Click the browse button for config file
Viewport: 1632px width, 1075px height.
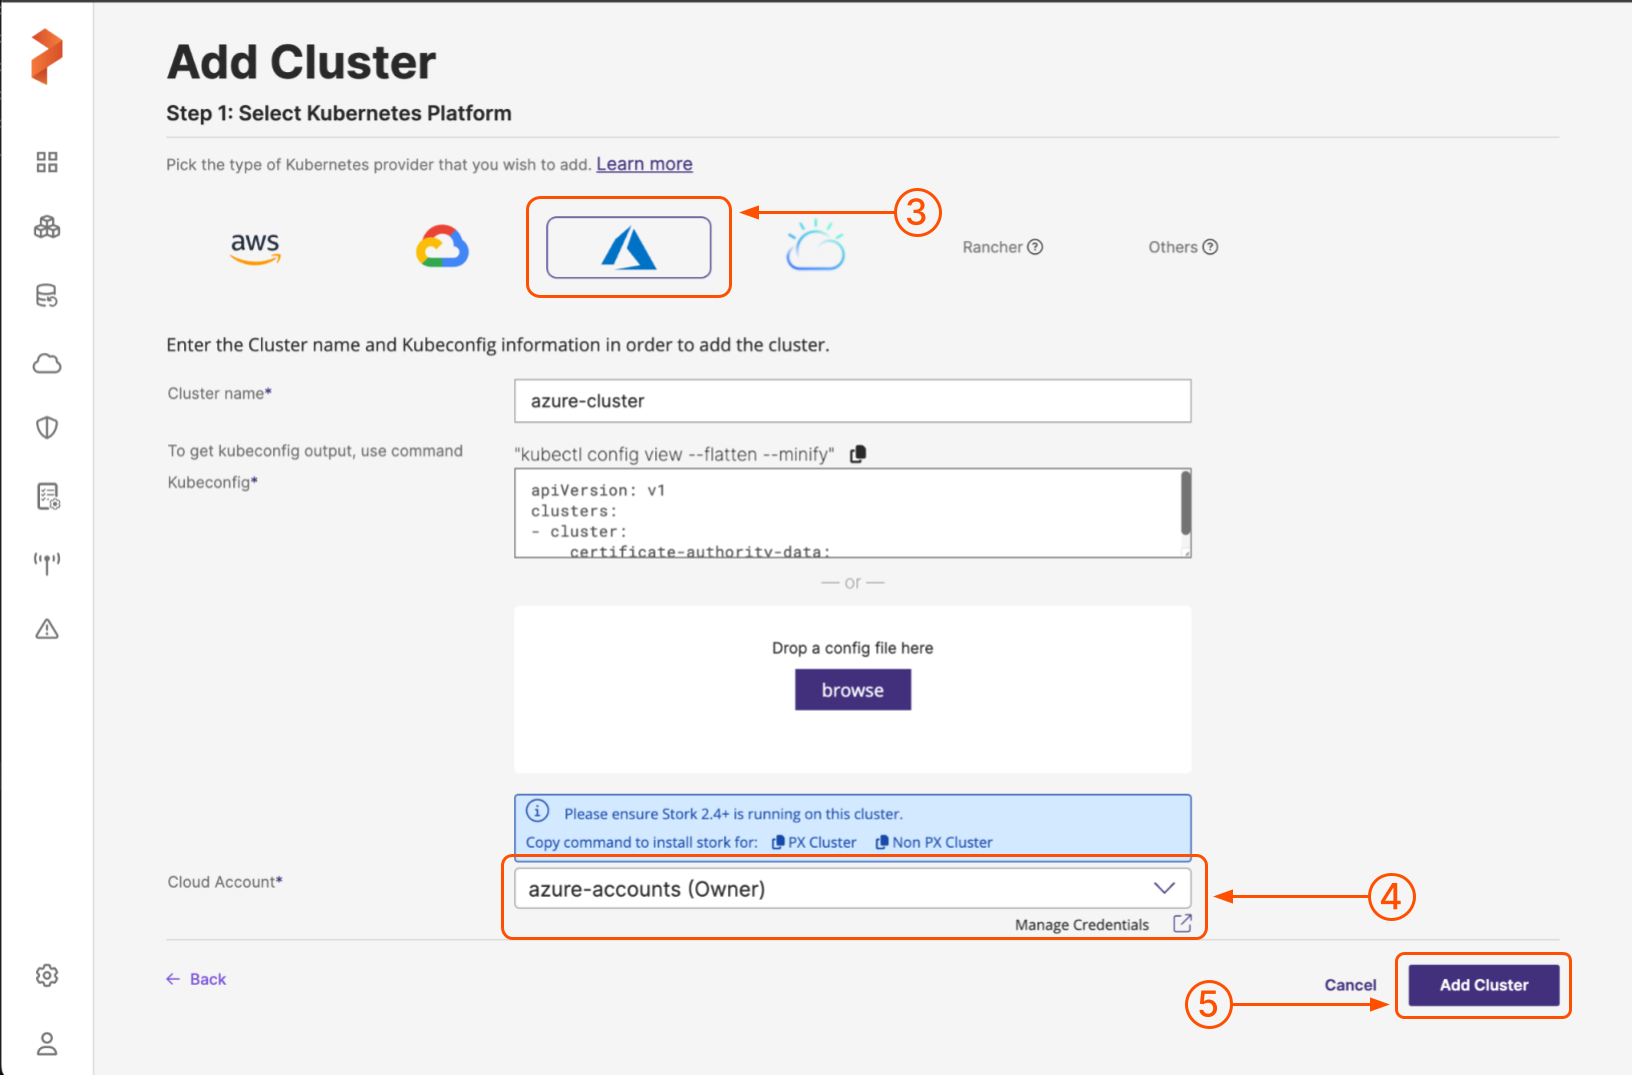852,690
